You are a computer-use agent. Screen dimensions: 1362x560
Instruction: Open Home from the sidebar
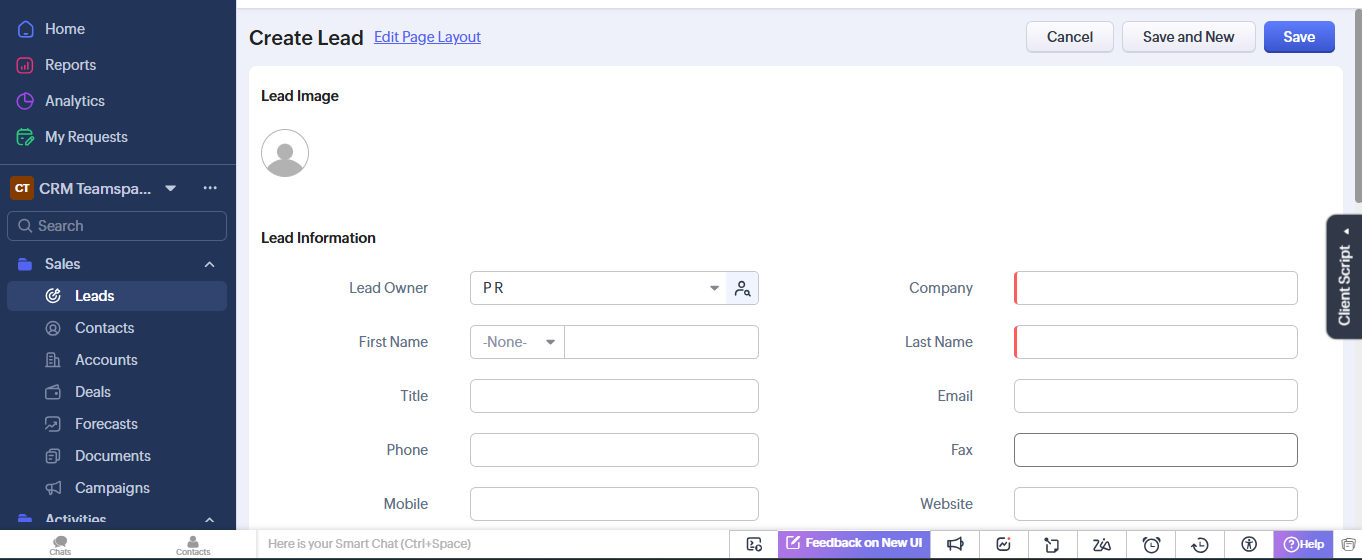(x=64, y=29)
